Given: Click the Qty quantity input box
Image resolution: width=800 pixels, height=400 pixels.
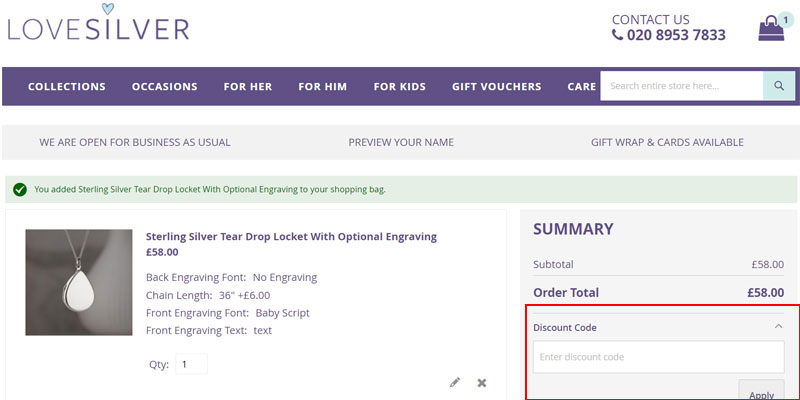Looking at the screenshot, I should coord(191,364).
